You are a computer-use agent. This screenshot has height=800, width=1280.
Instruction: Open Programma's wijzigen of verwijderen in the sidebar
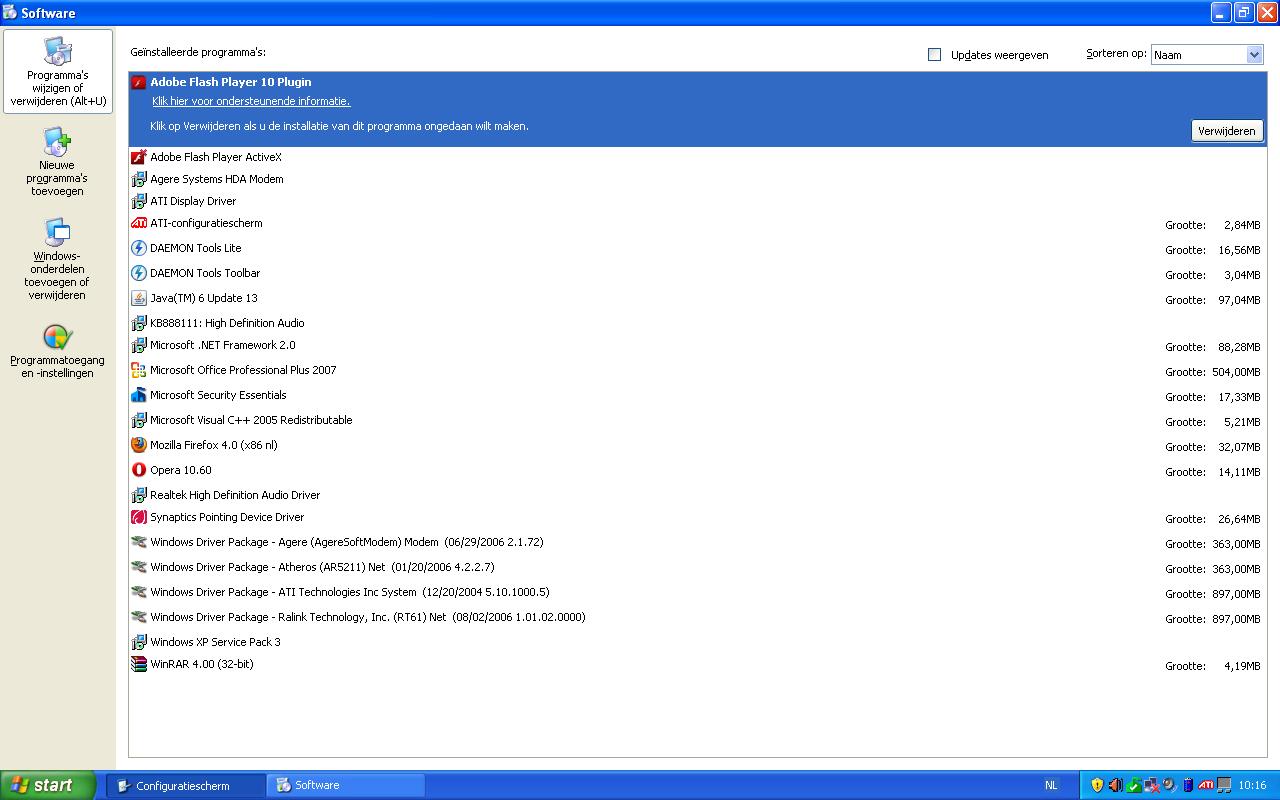(58, 72)
